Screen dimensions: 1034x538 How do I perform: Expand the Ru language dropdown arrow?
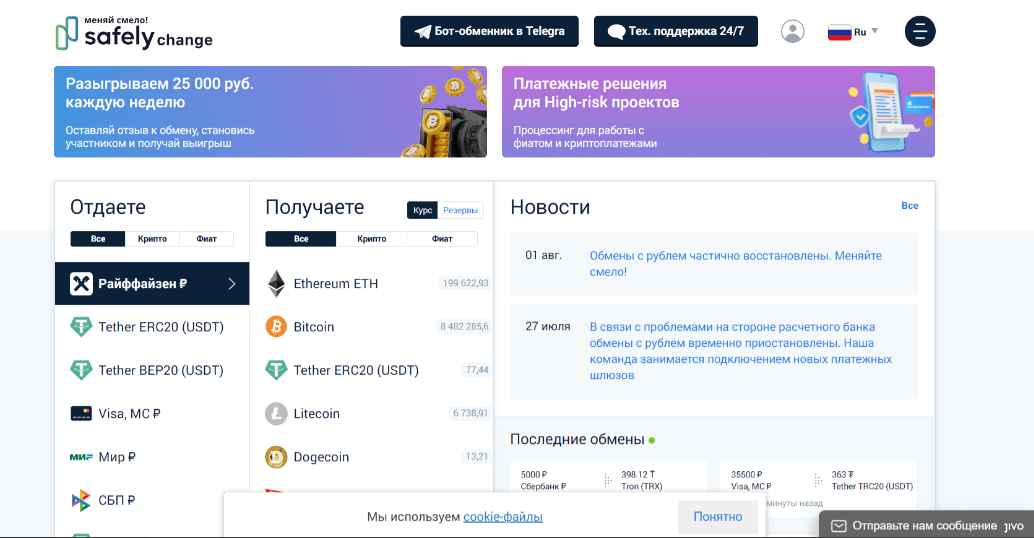tap(874, 31)
